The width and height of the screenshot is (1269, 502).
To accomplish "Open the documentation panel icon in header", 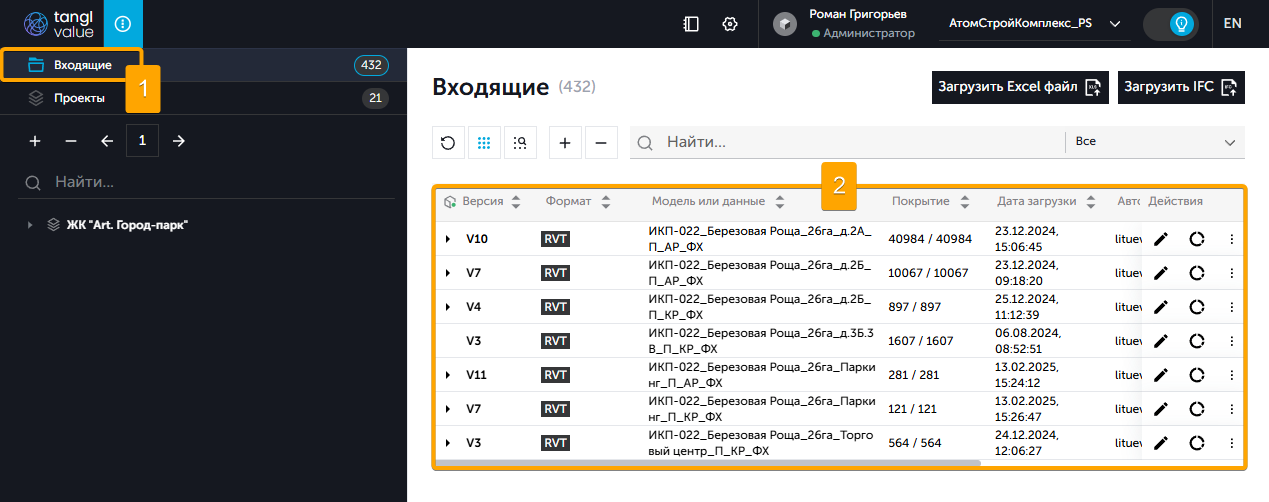I will coord(690,24).
